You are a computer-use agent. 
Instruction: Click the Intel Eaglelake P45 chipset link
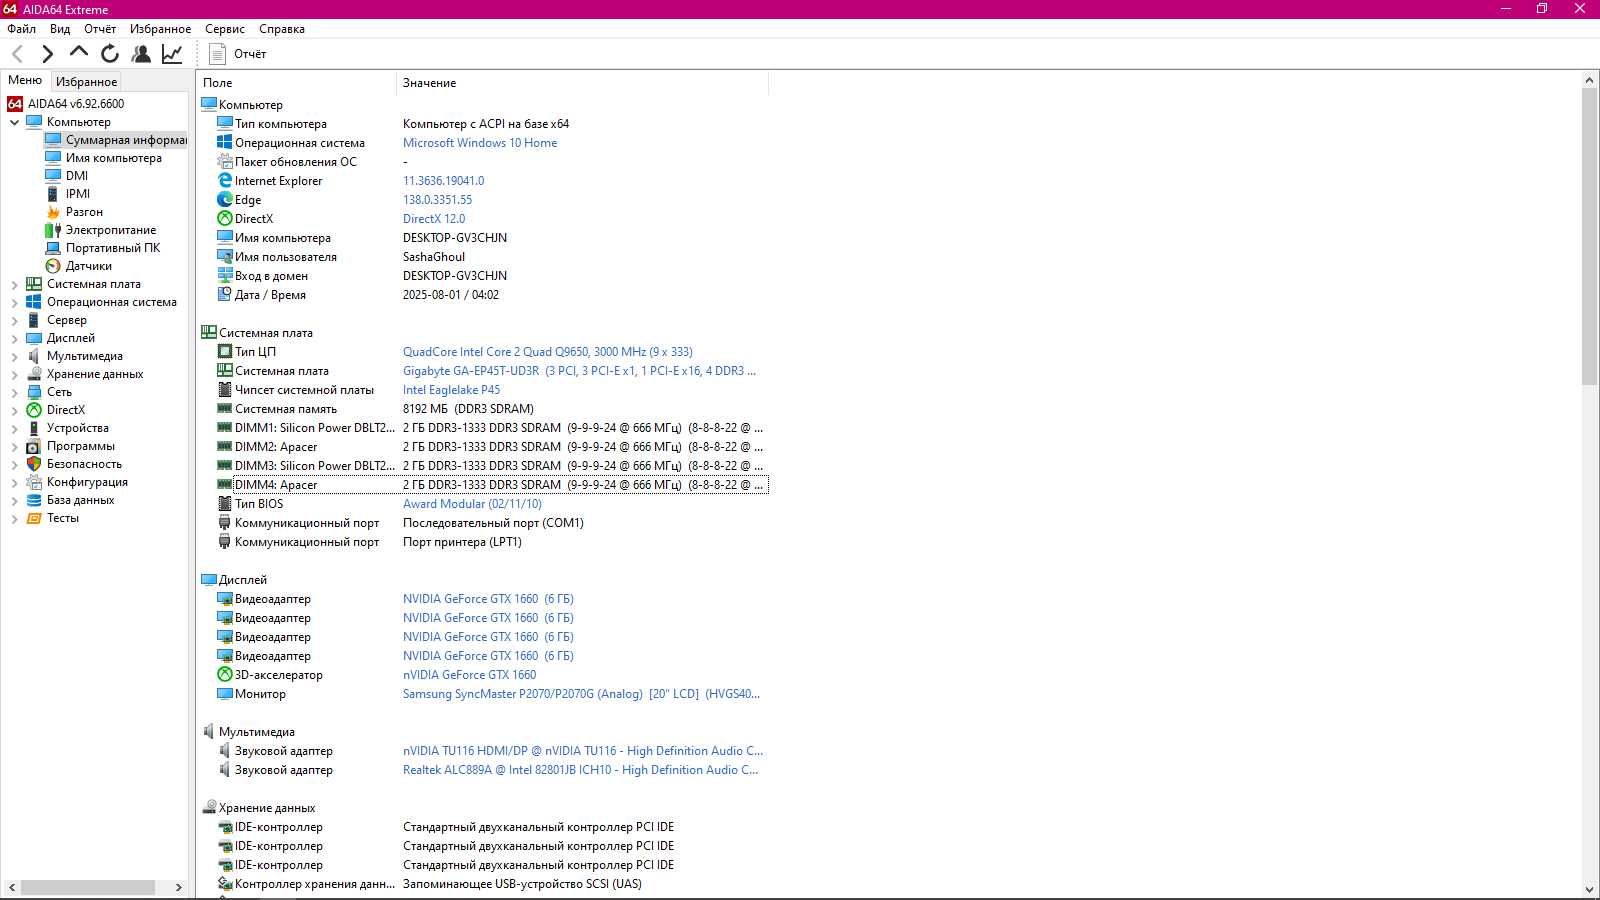[x=451, y=390]
